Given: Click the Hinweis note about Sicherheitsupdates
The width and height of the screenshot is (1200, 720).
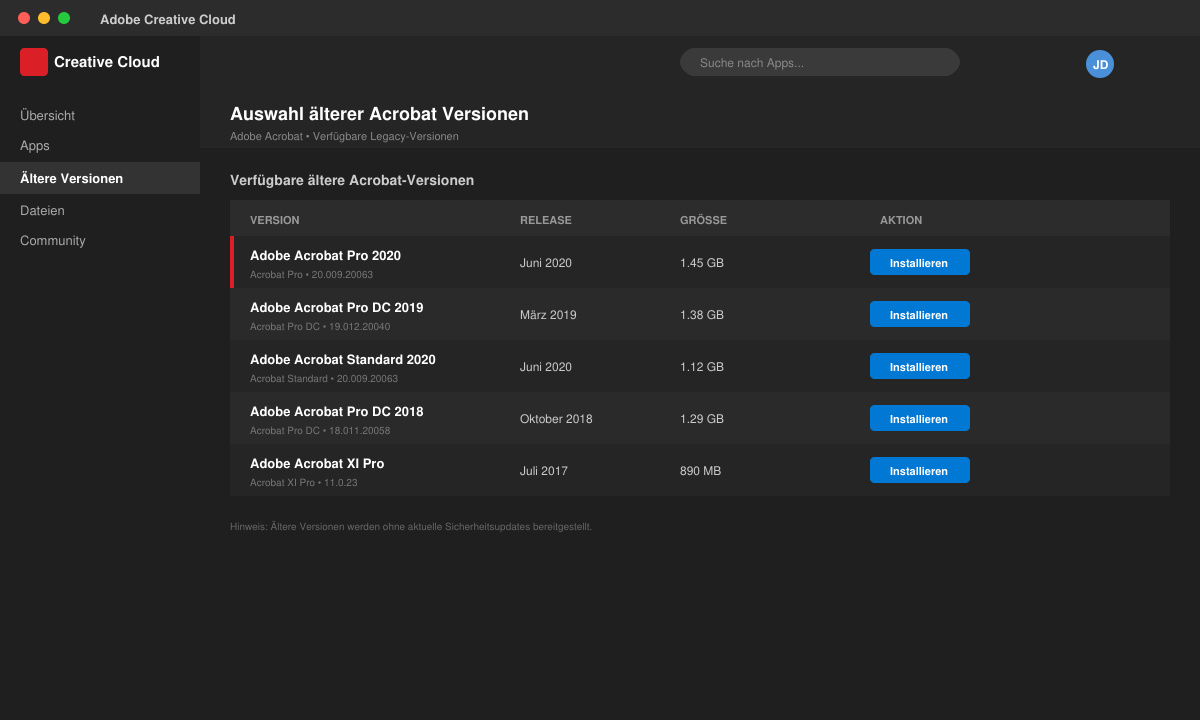Looking at the screenshot, I should point(411,527).
